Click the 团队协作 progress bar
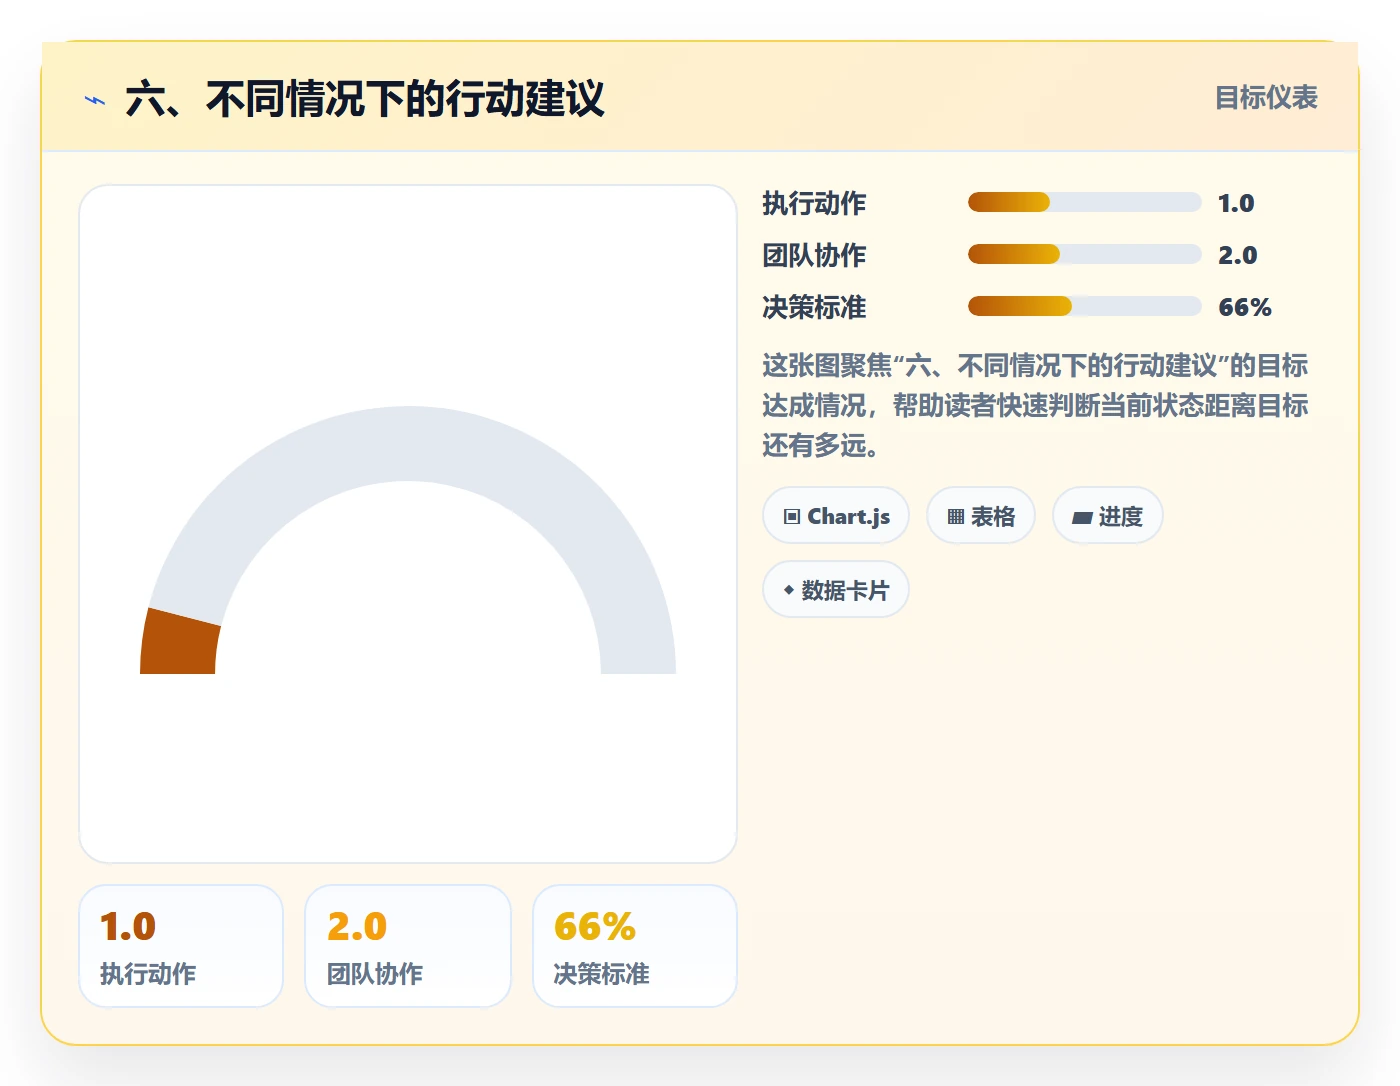 [1084, 254]
